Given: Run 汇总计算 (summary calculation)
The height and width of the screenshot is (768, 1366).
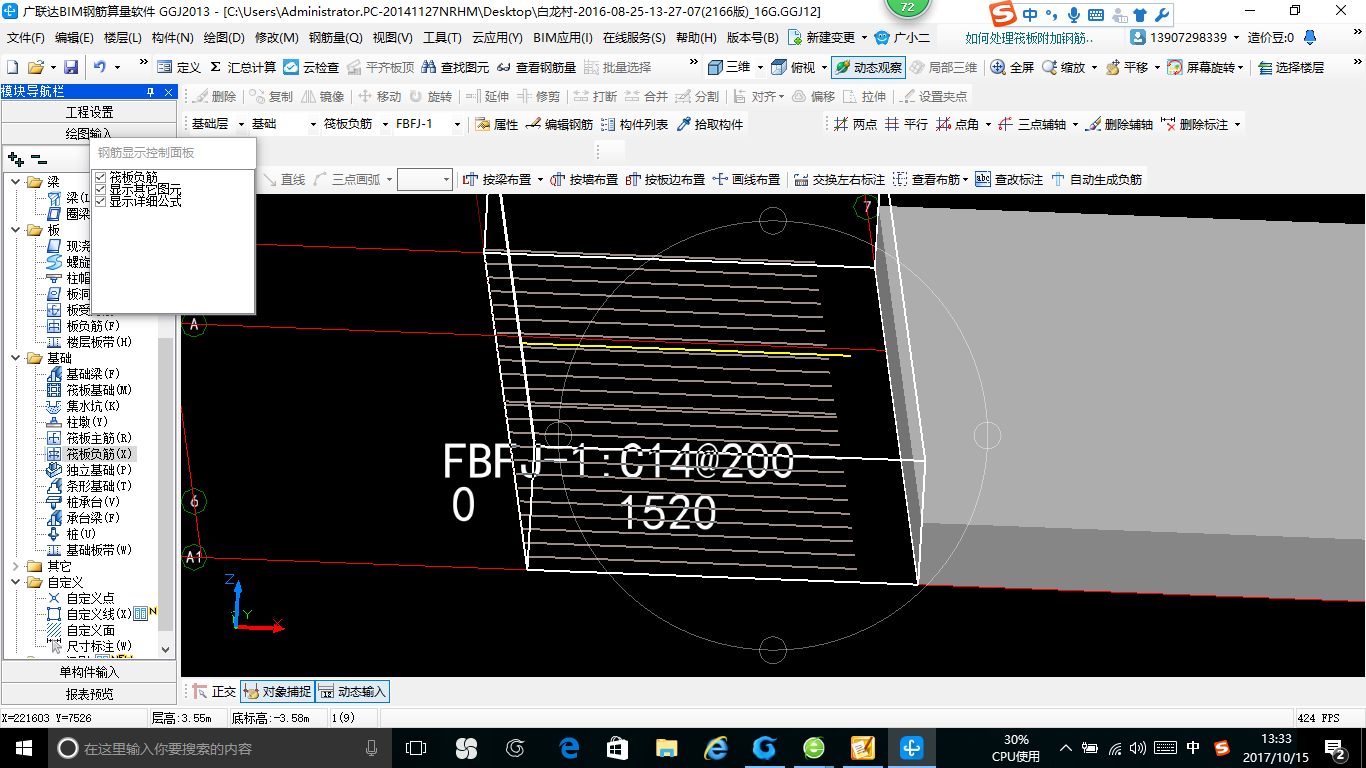Looking at the screenshot, I should point(243,67).
